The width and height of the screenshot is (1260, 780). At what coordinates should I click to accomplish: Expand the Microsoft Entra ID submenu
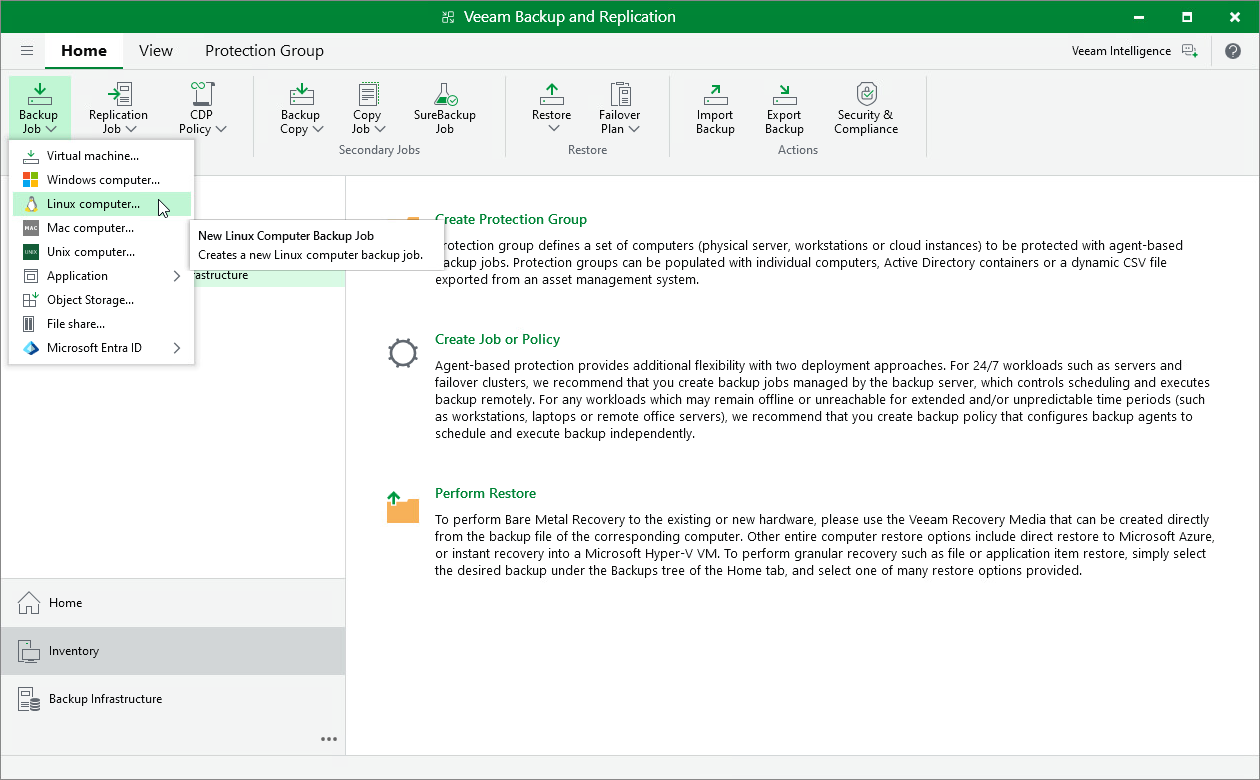tap(101, 348)
